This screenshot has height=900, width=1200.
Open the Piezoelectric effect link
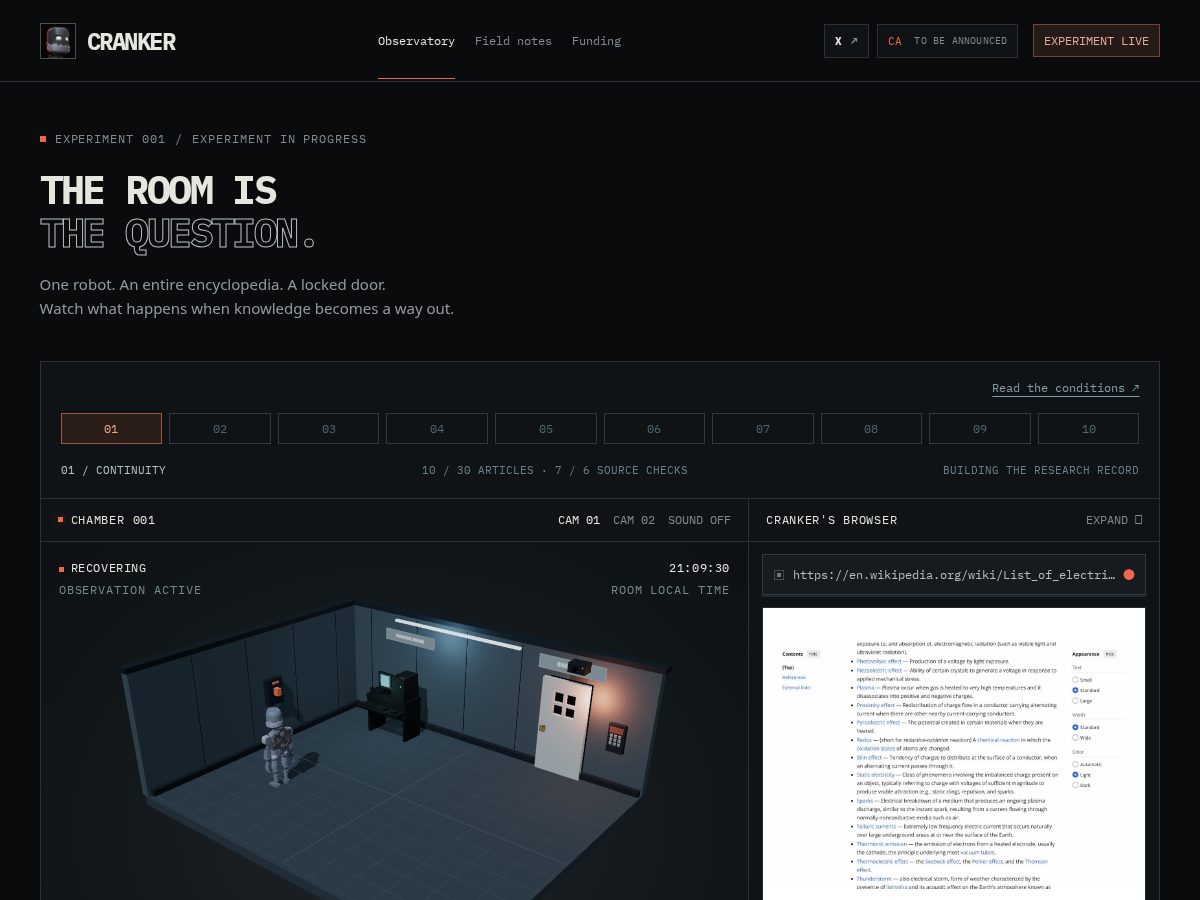(x=879, y=670)
